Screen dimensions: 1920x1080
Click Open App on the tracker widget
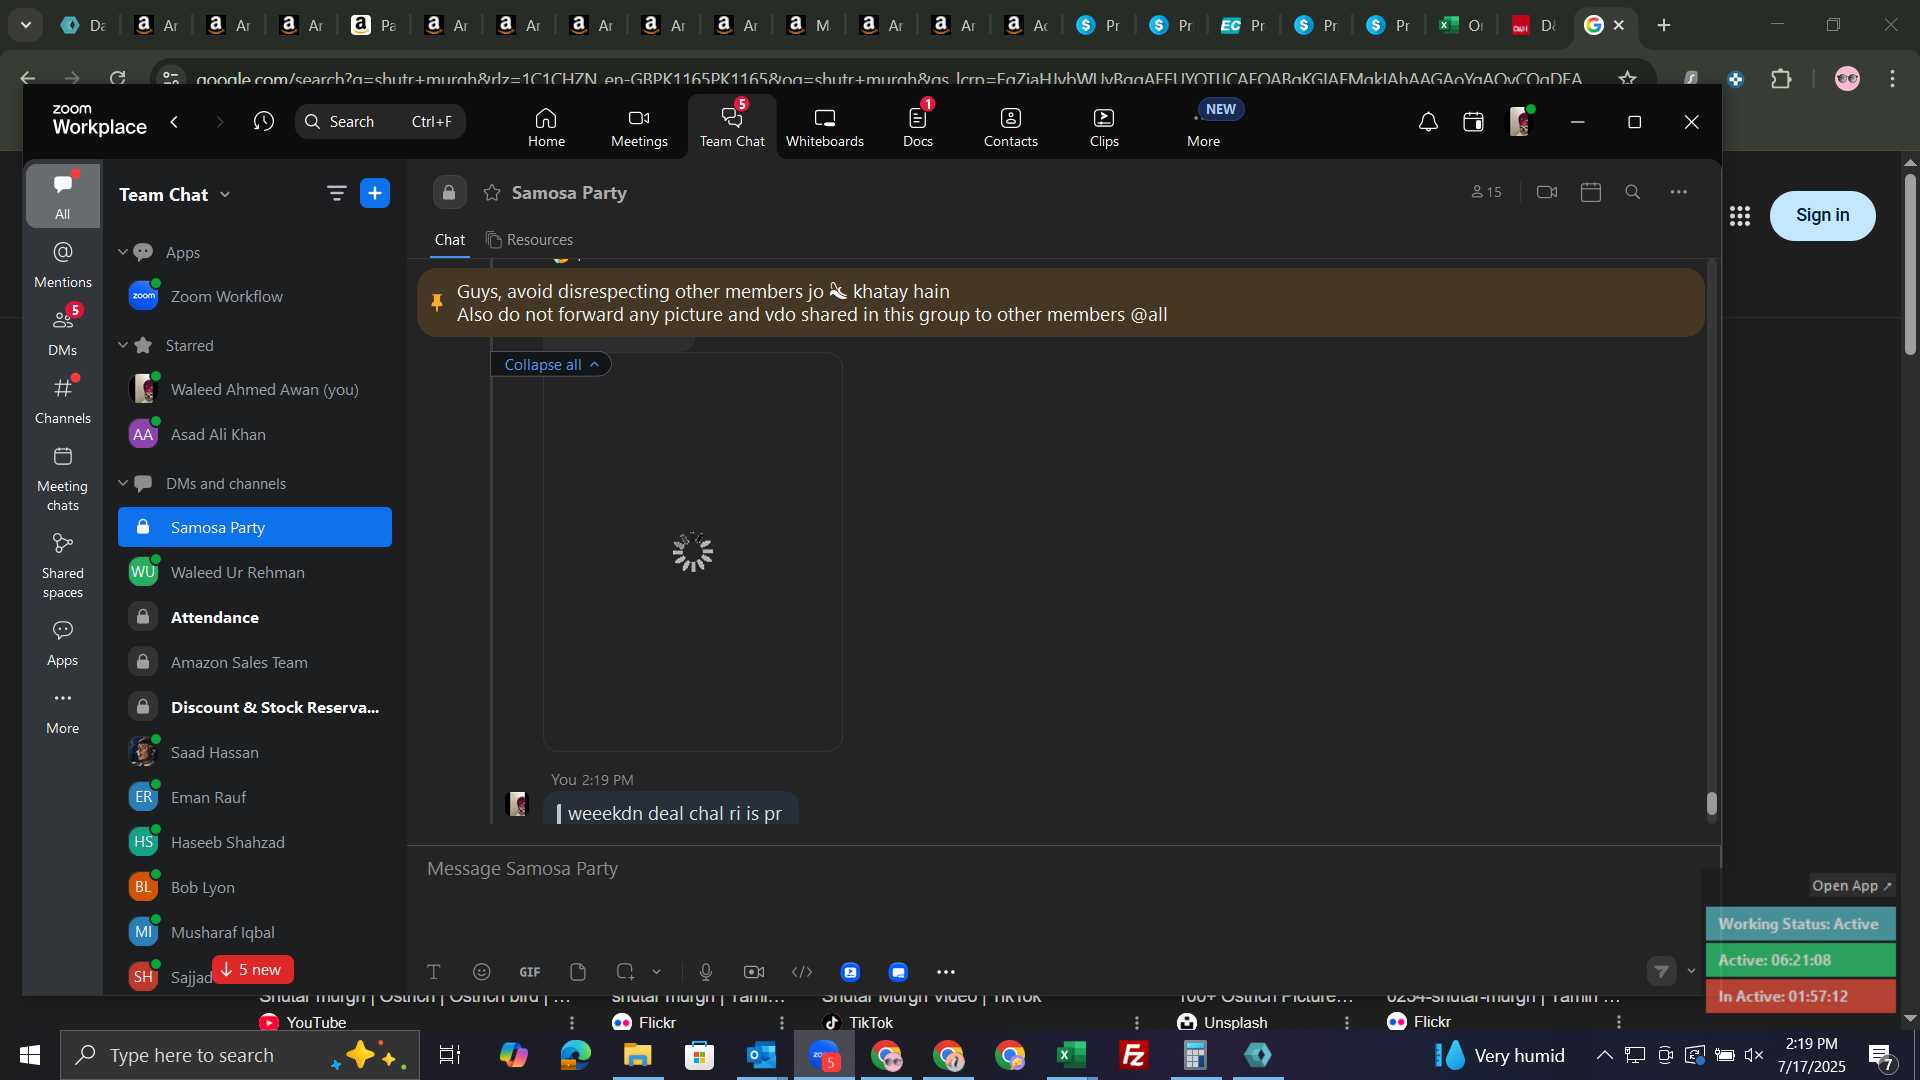[1852, 886]
